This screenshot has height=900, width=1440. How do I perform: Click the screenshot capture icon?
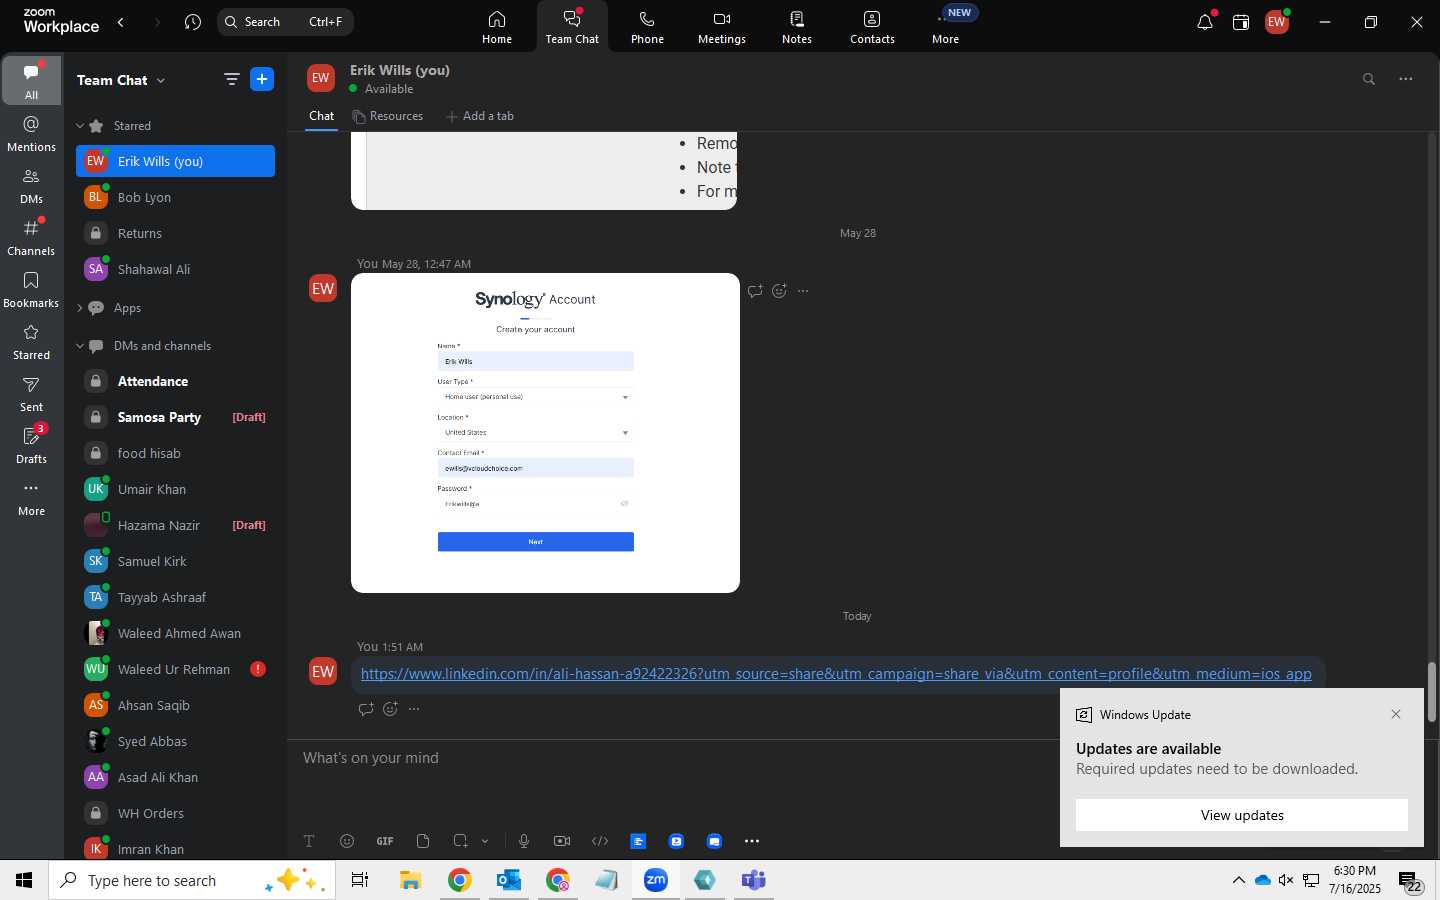point(460,841)
